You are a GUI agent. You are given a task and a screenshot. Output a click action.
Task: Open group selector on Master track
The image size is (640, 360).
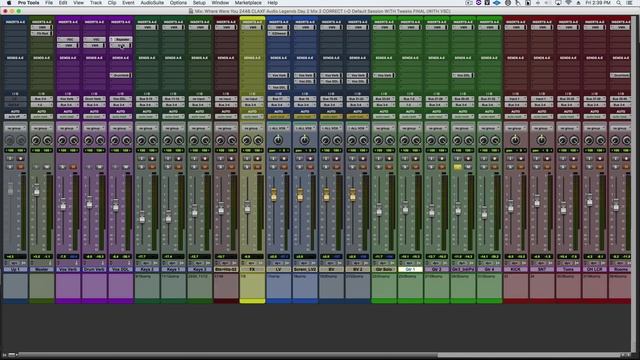[42, 128]
